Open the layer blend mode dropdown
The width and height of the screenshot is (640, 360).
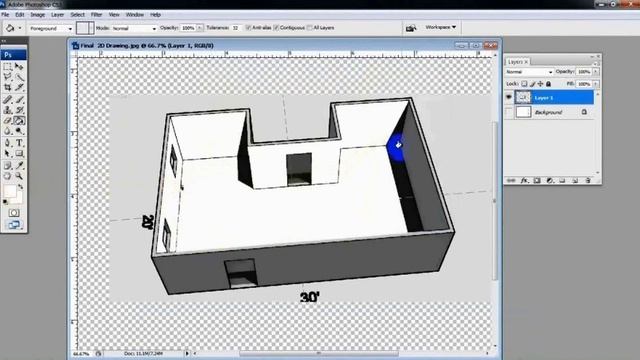[x=529, y=72]
